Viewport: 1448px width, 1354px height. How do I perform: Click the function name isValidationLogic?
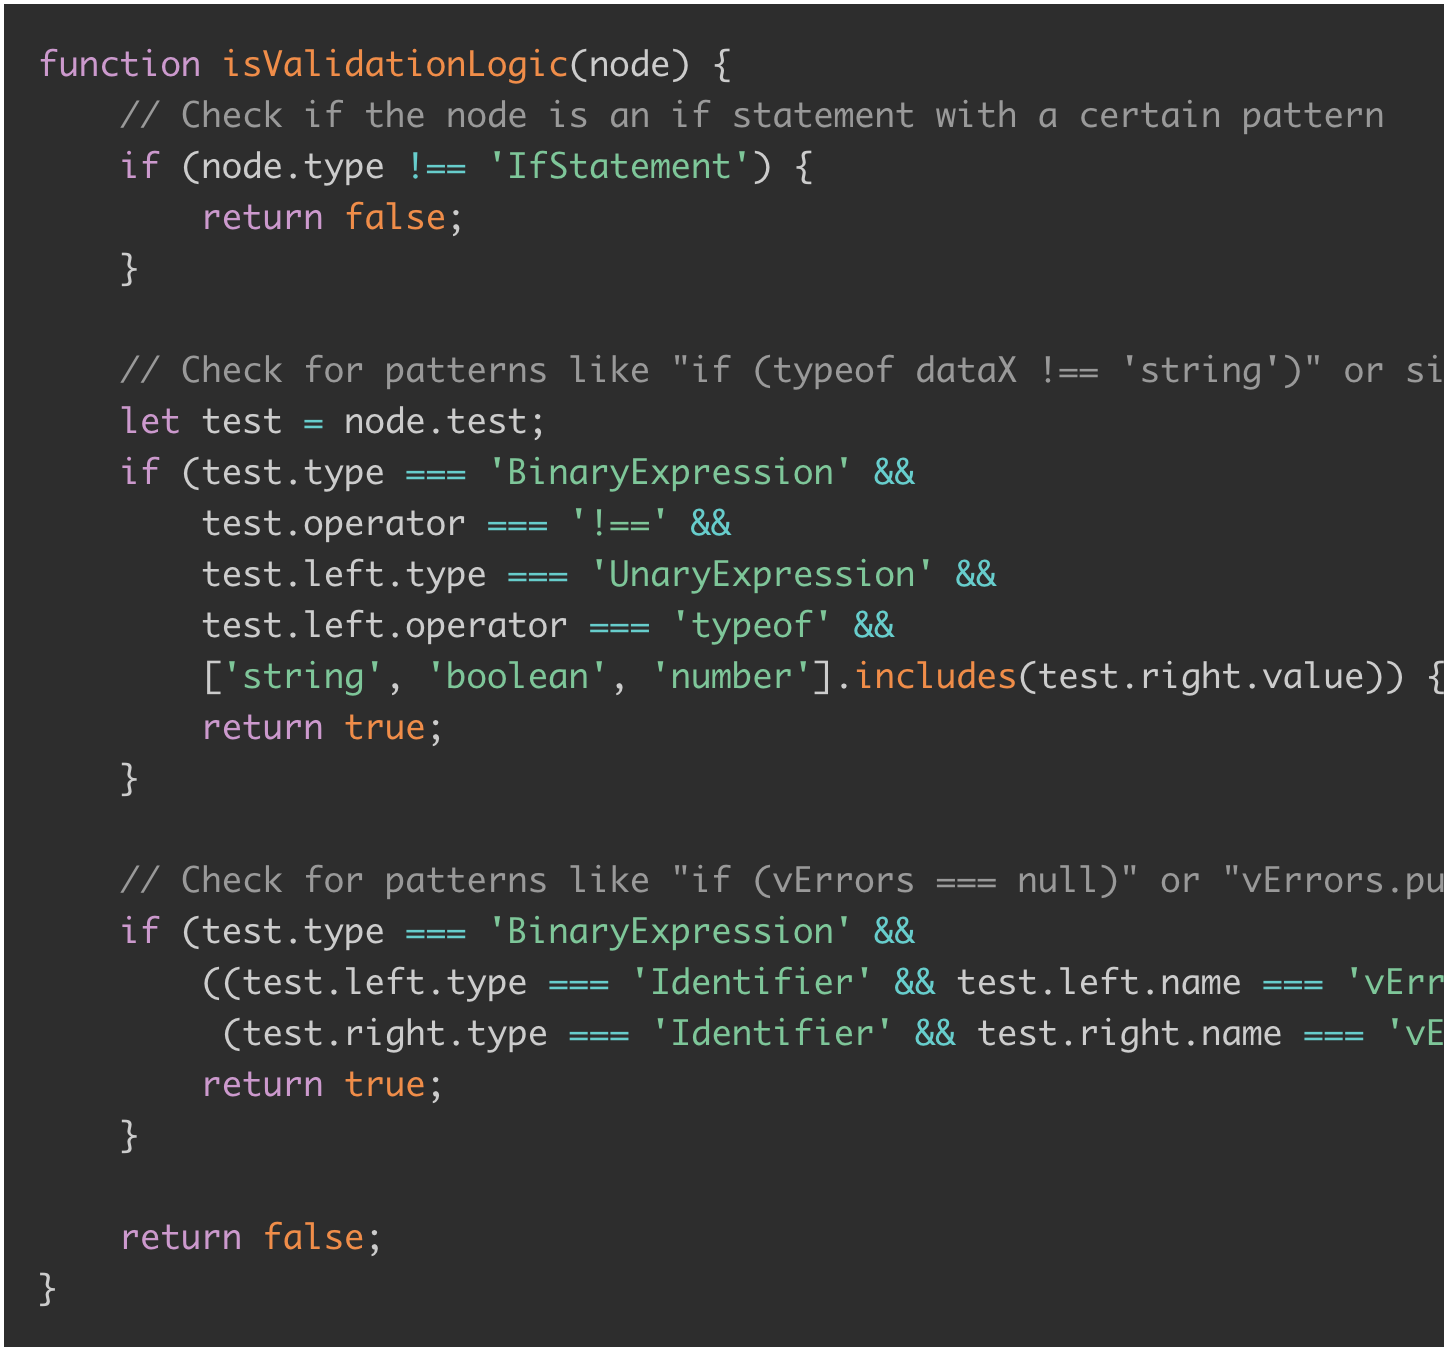395,65
